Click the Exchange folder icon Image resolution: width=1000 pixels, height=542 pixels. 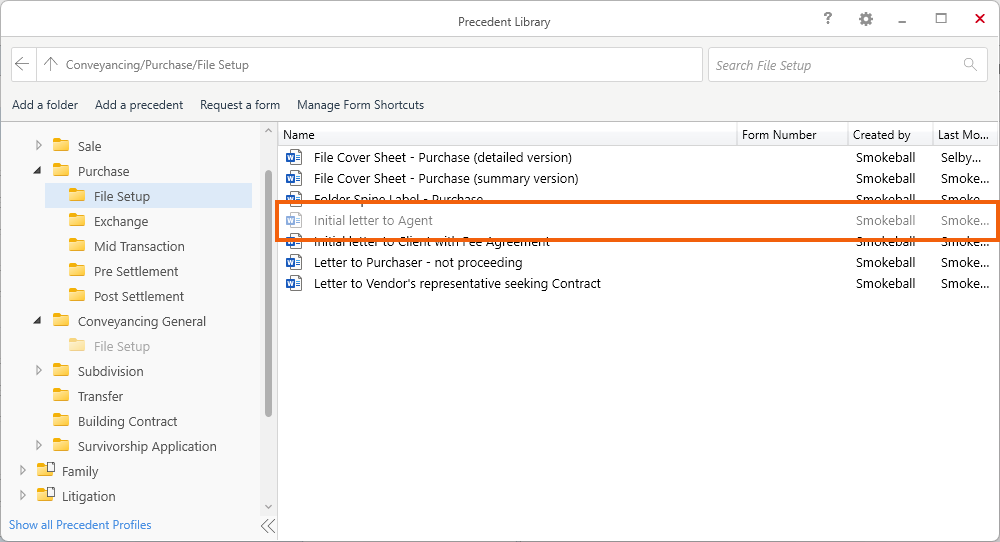(x=77, y=221)
